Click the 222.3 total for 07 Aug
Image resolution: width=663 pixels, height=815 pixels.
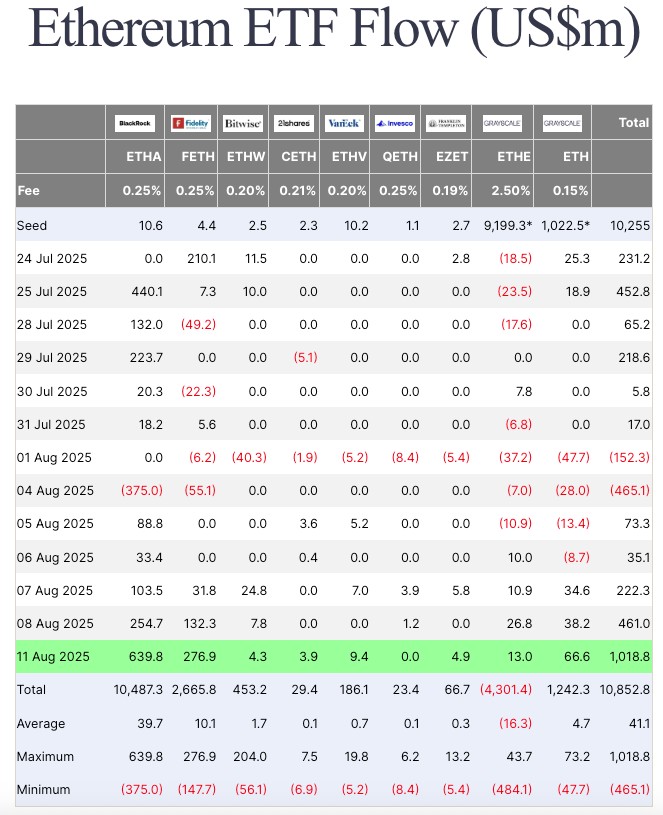pos(634,590)
